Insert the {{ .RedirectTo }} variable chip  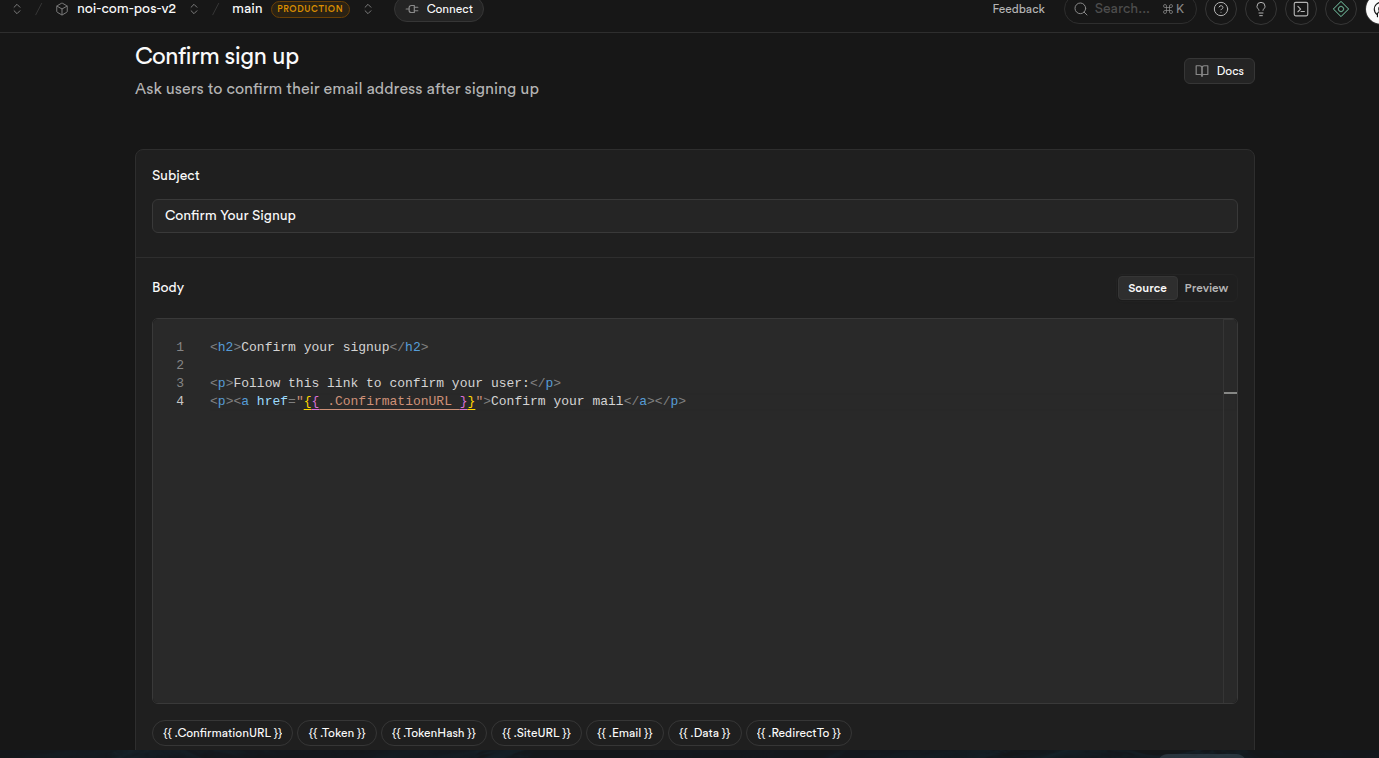pos(798,733)
